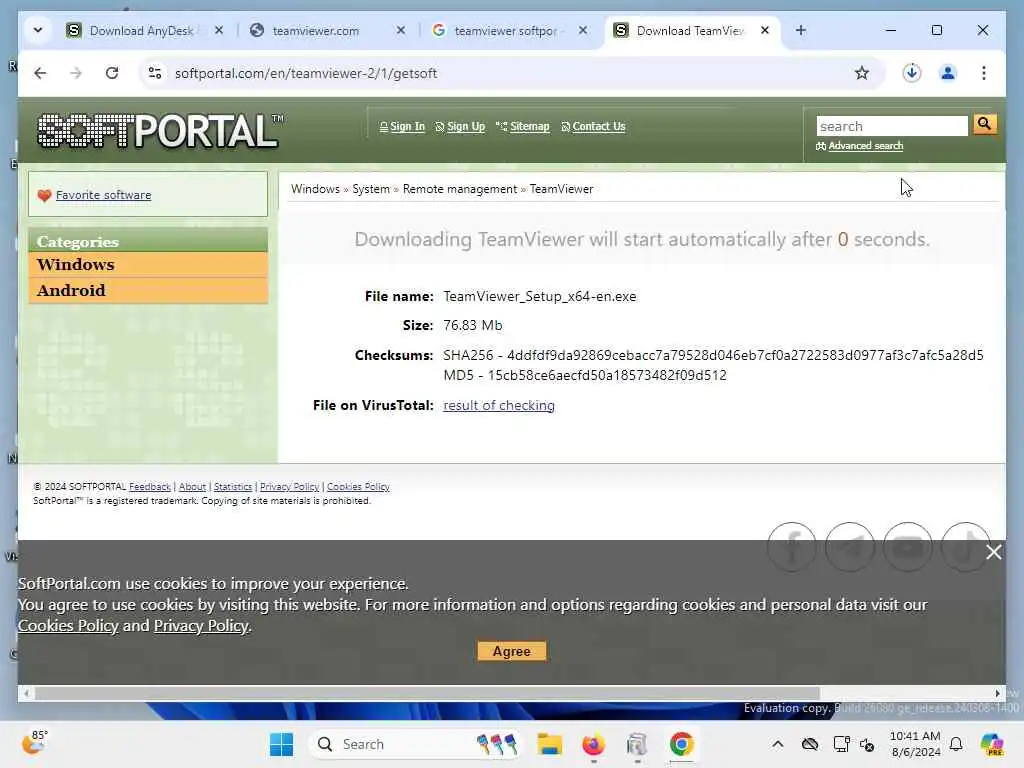Image resolution: width=1024 pixels, height=768 pixels.
Task: Close the Download TeamViewer tab
Action: tap(765, 30)
